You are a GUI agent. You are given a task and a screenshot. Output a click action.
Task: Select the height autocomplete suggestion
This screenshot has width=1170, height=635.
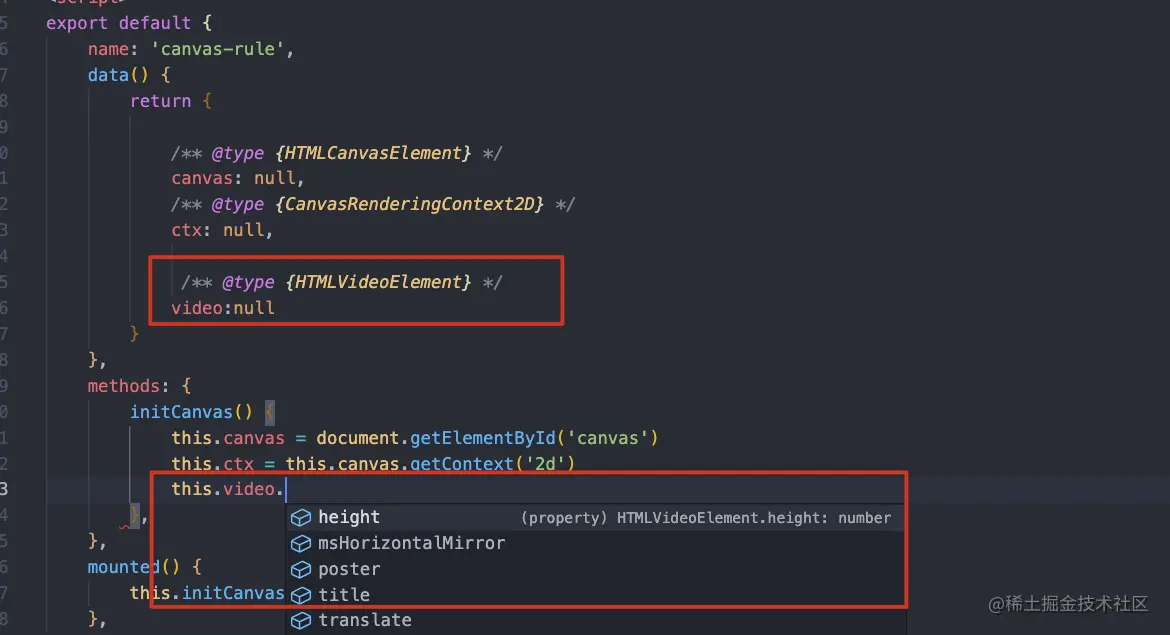596,517
